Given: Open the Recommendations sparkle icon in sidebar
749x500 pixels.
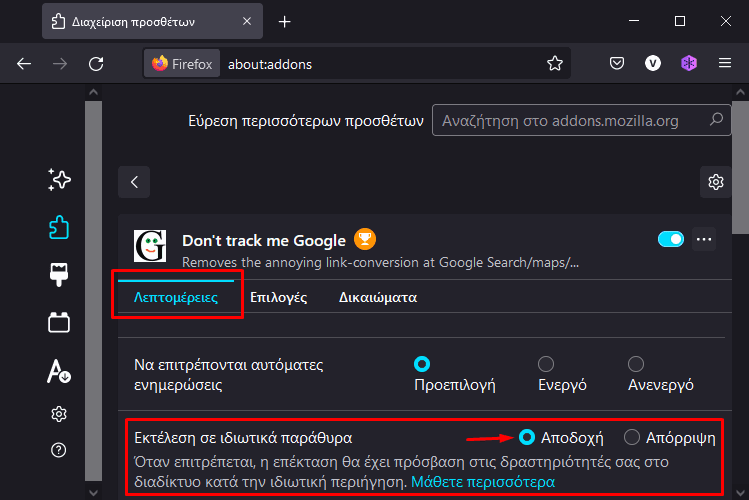Looking at the screenshot, I should 59,180.
